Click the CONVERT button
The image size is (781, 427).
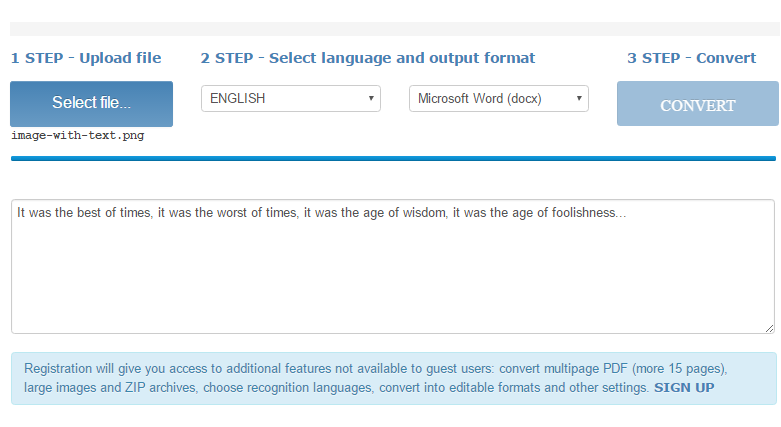point(697,104)
